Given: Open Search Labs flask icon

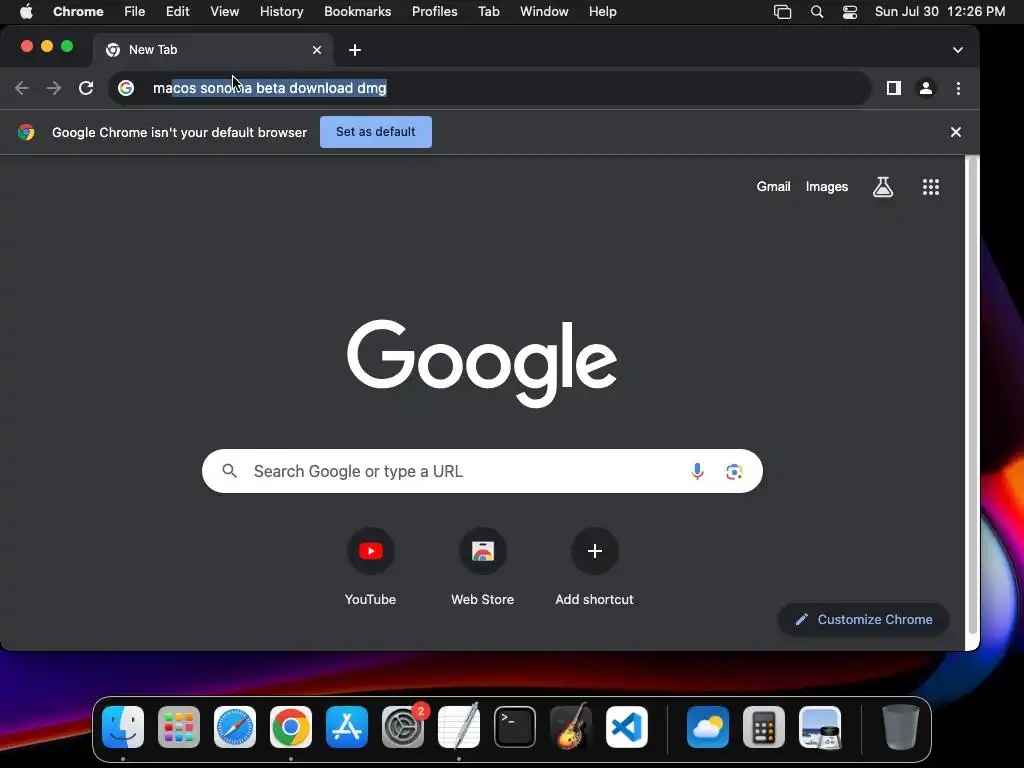Looking at the screenshot, I should (x=883, y=187).
